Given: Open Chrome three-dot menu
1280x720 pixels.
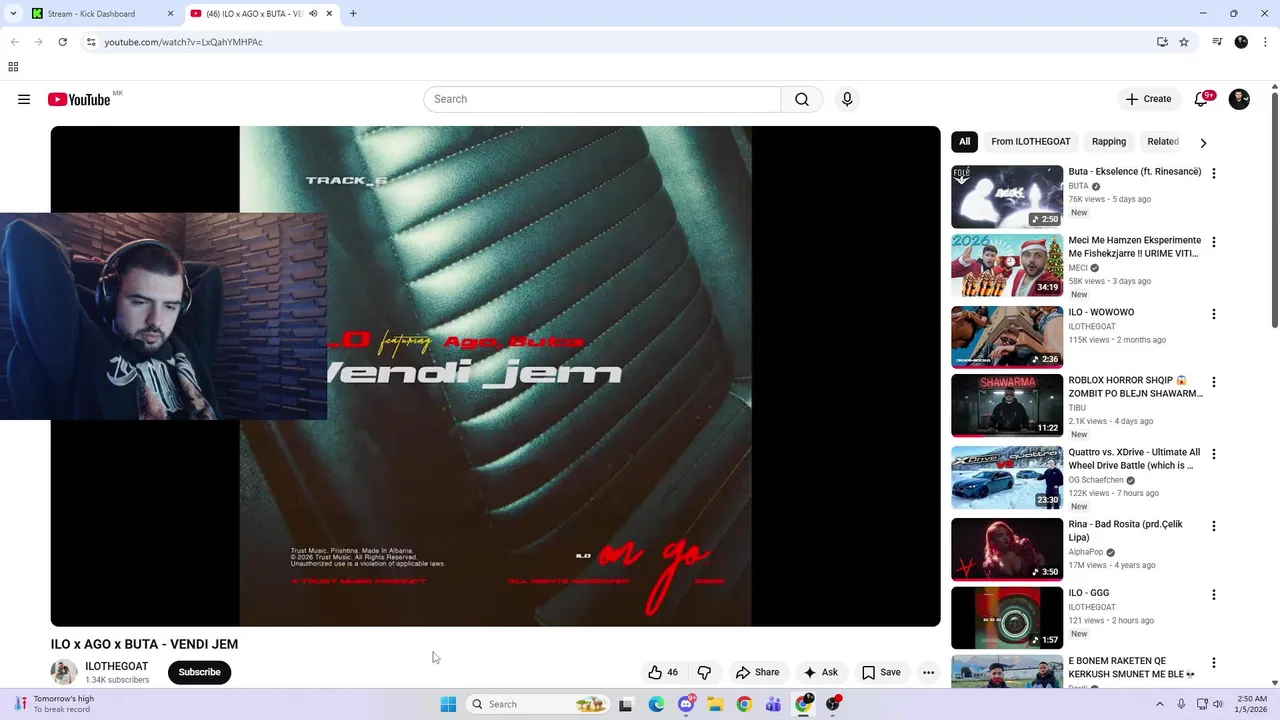Looking at the screenshot, I should [1263, 42].
